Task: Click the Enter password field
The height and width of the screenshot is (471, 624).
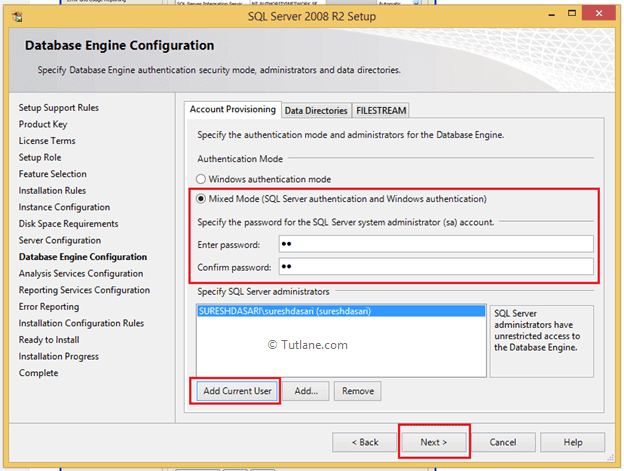Action: (436, 244)
